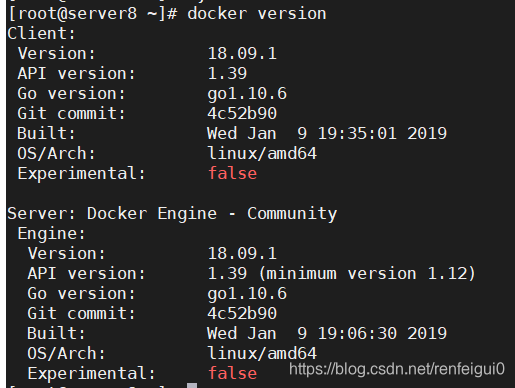
Task: Click the Client Git commit 4c52b90
Action: click(x=242, y=114)
